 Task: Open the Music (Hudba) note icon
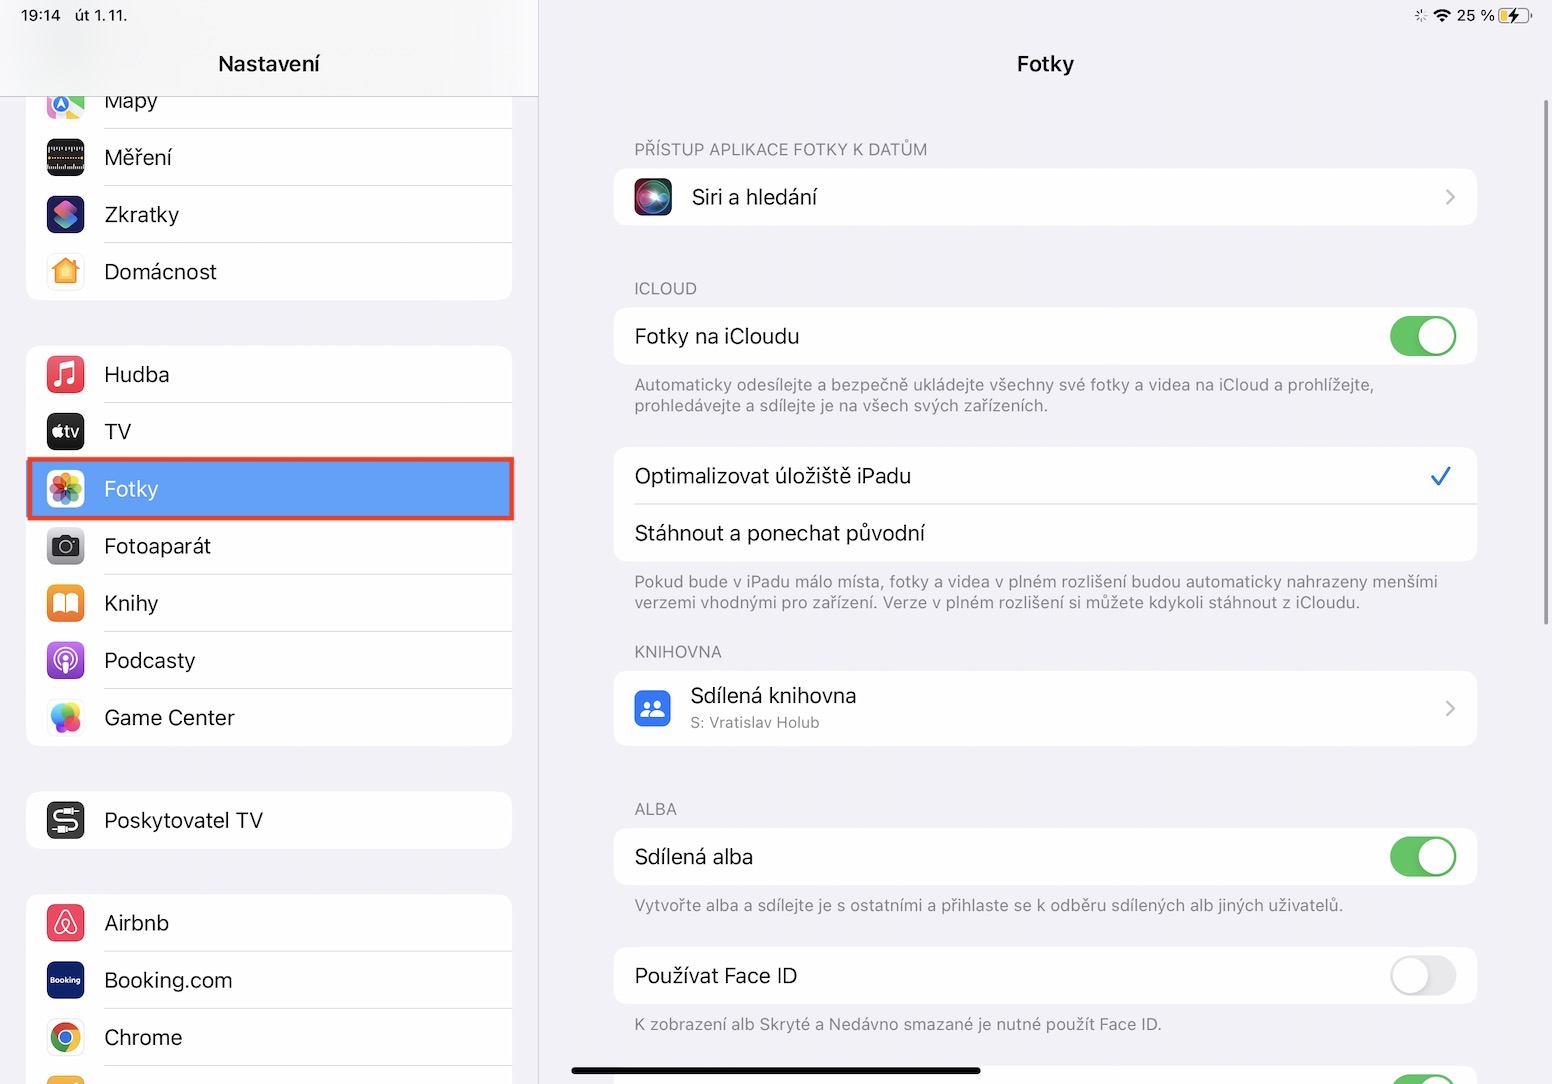66,375
